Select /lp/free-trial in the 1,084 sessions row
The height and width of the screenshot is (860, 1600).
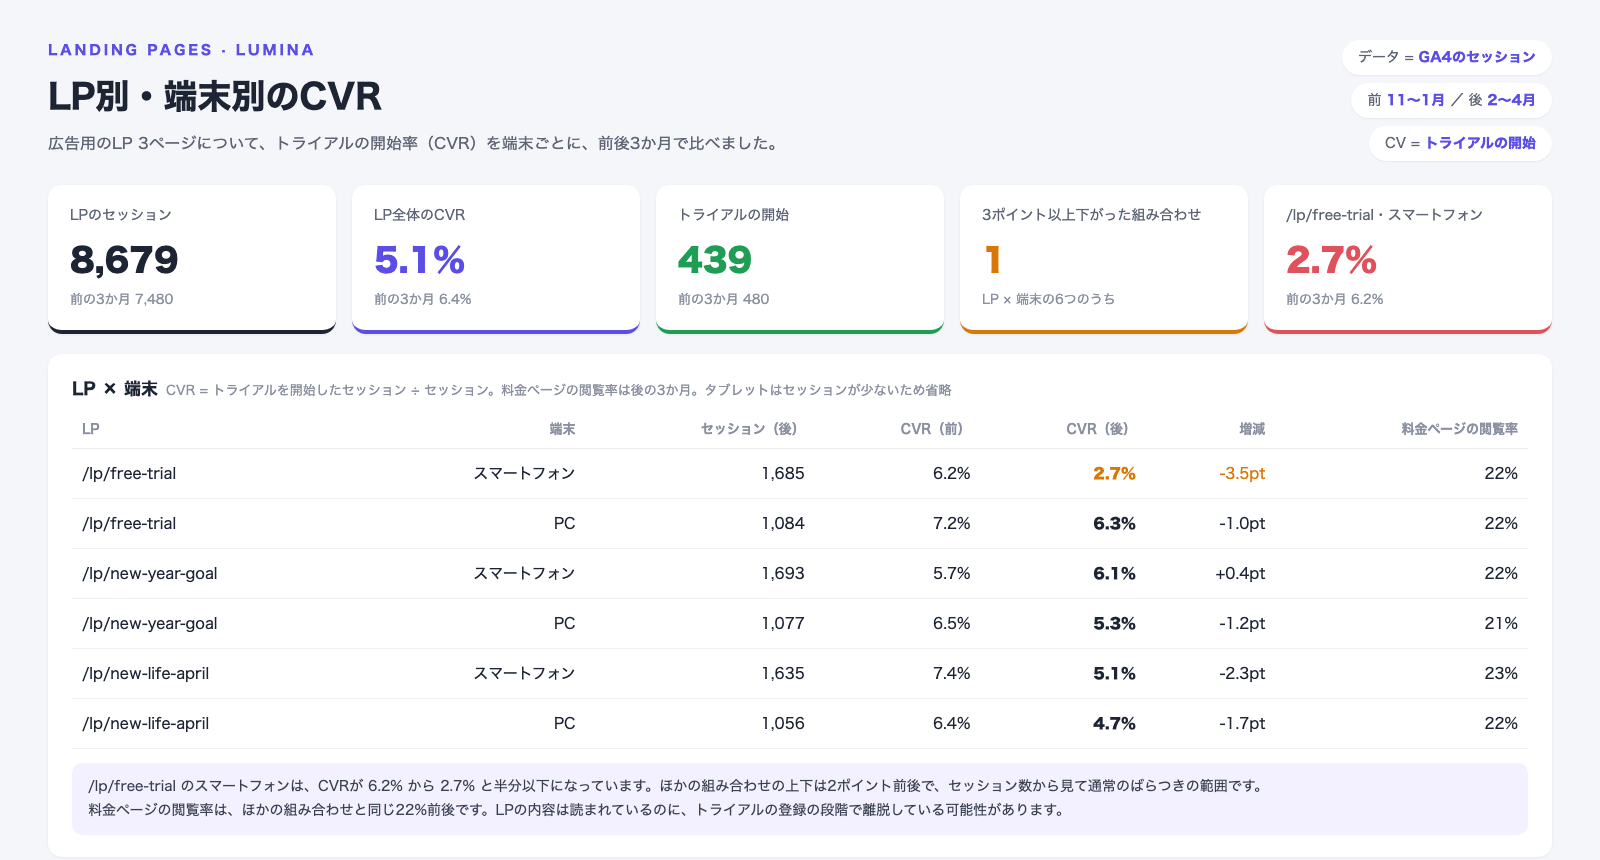(129, 524)
